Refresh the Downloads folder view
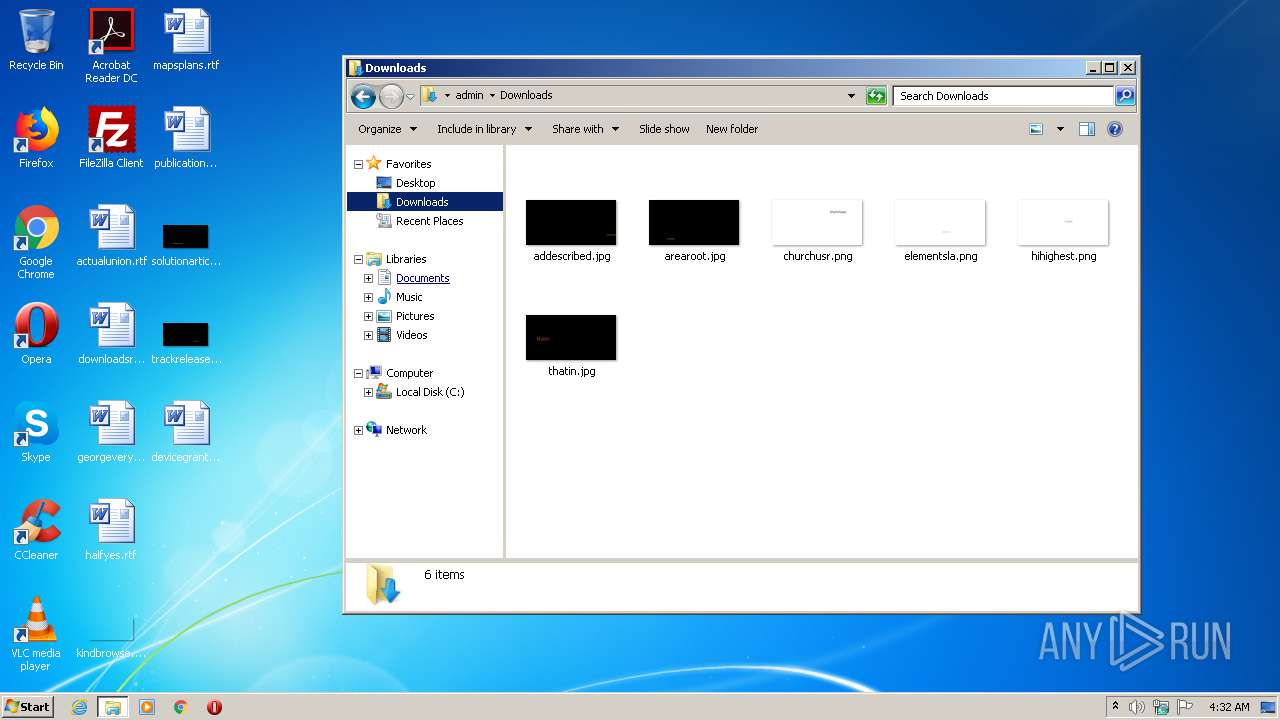Screen dimensions: 1280x720 (x=876, y=96)
